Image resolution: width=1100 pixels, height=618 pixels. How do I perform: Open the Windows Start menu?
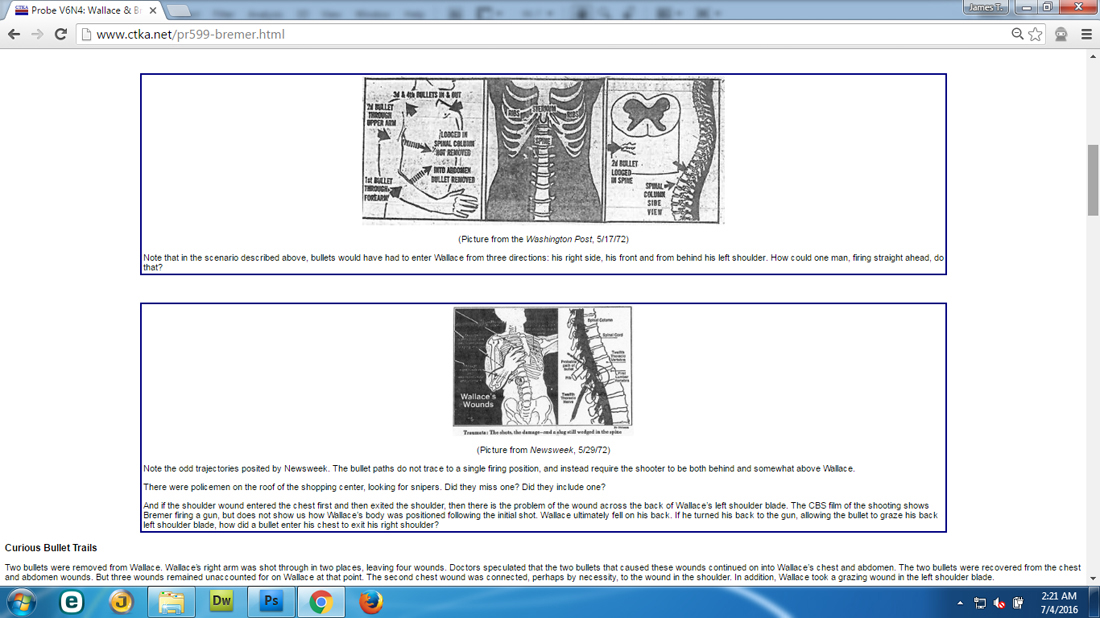coord(21,602)
